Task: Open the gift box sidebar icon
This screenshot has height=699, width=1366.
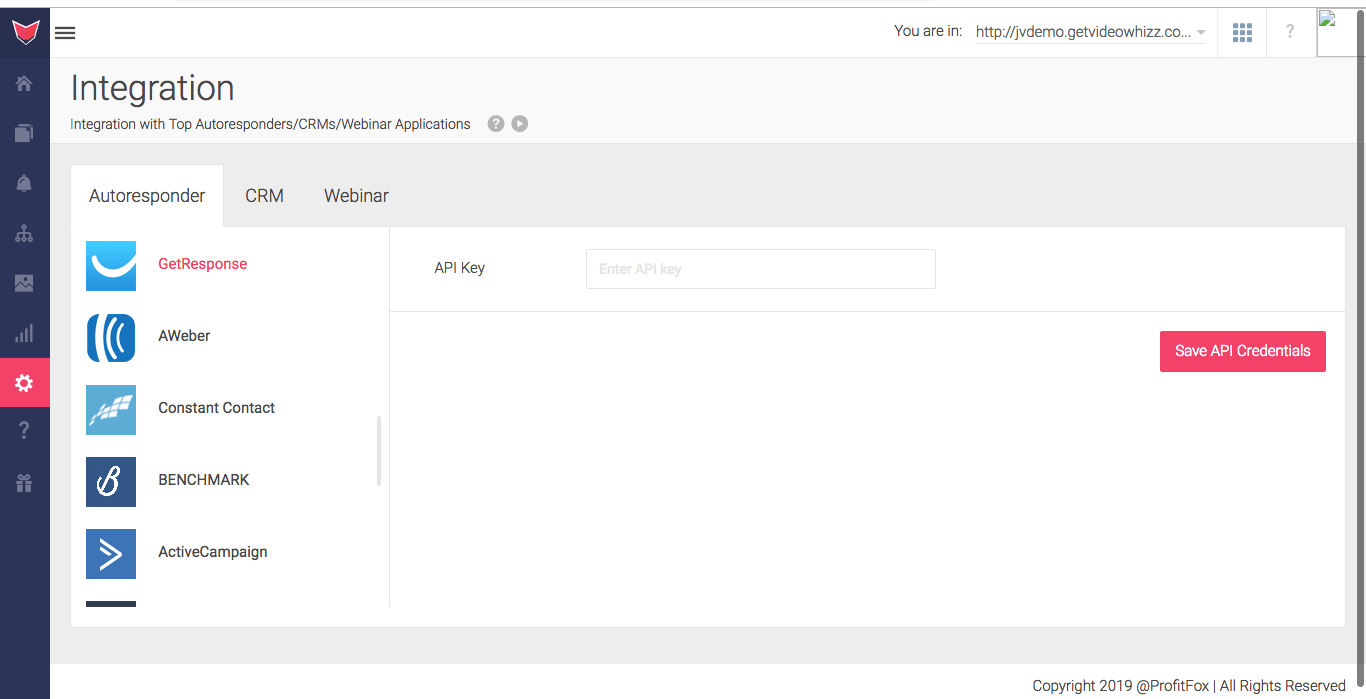Action: pos(24,483)
